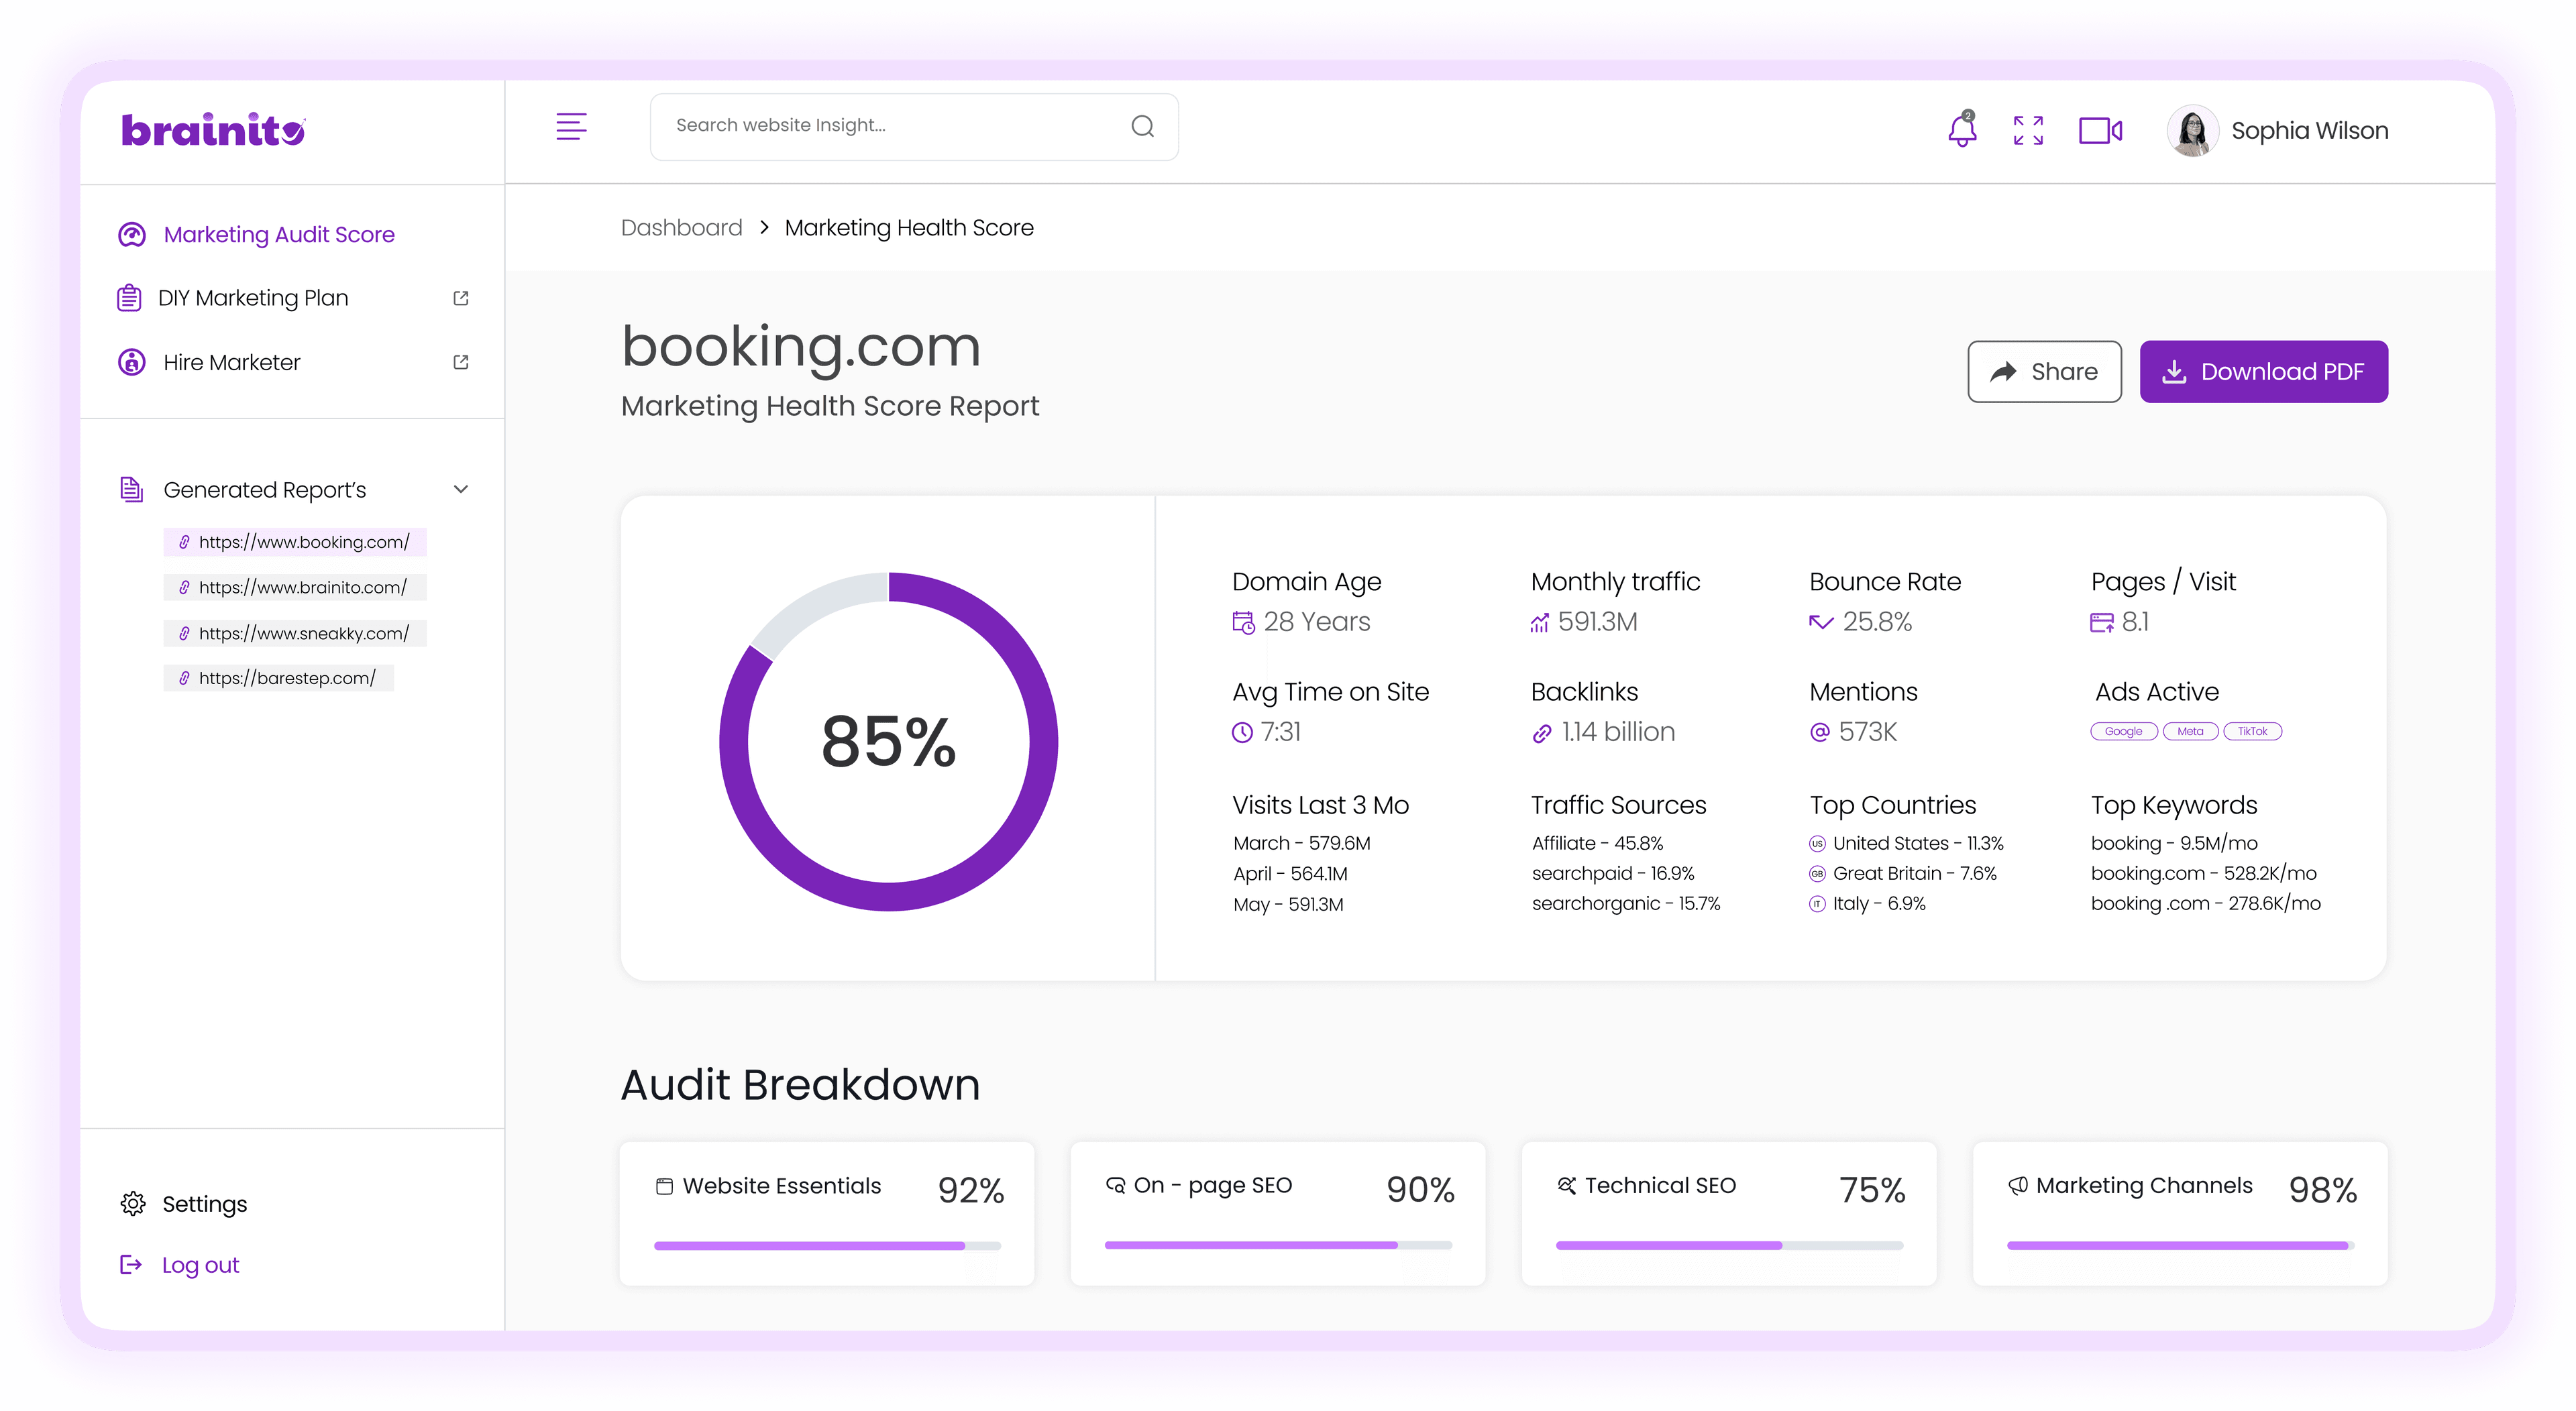2576x1411 pixels.
Task: Open notifications bell icon
Action: point(1962,130)
